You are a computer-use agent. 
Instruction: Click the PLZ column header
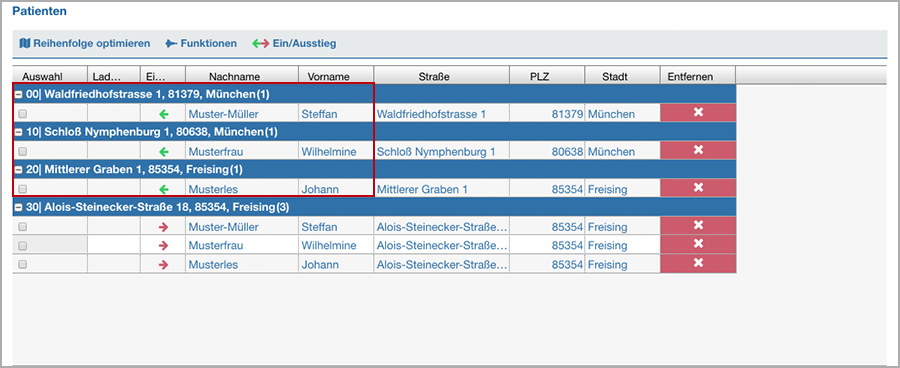pos(547,76)
